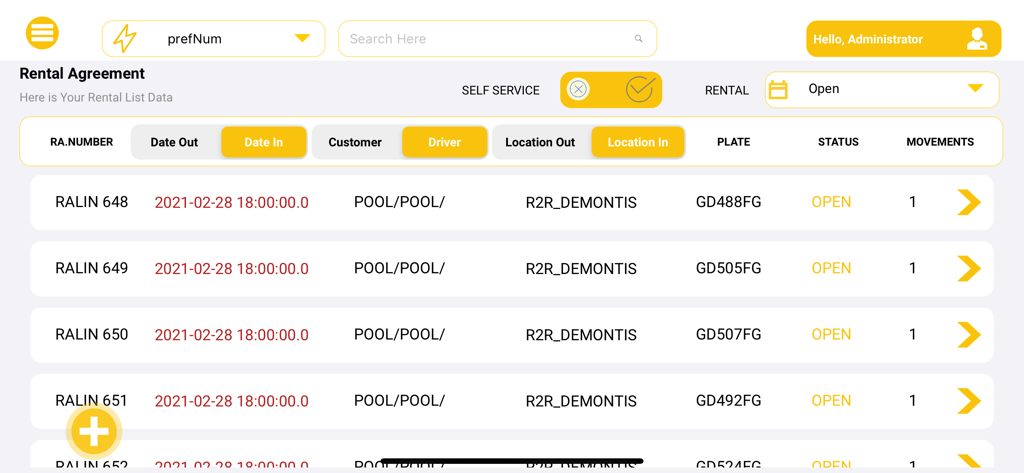Click the MOVEMENTS column header
This screenshot has width=1024, height=473.
tap(940, 142)
